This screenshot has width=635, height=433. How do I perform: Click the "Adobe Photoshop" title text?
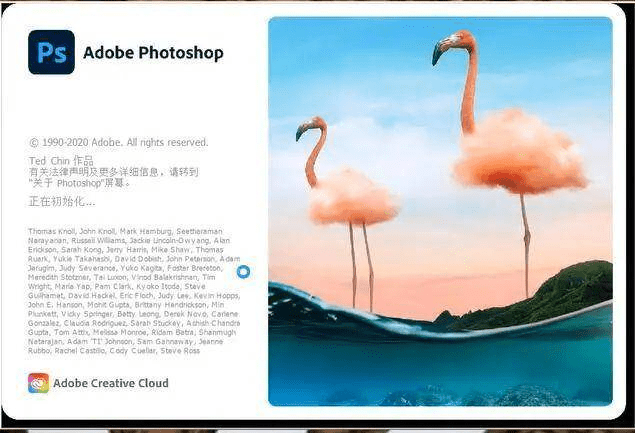pos(153,53)
